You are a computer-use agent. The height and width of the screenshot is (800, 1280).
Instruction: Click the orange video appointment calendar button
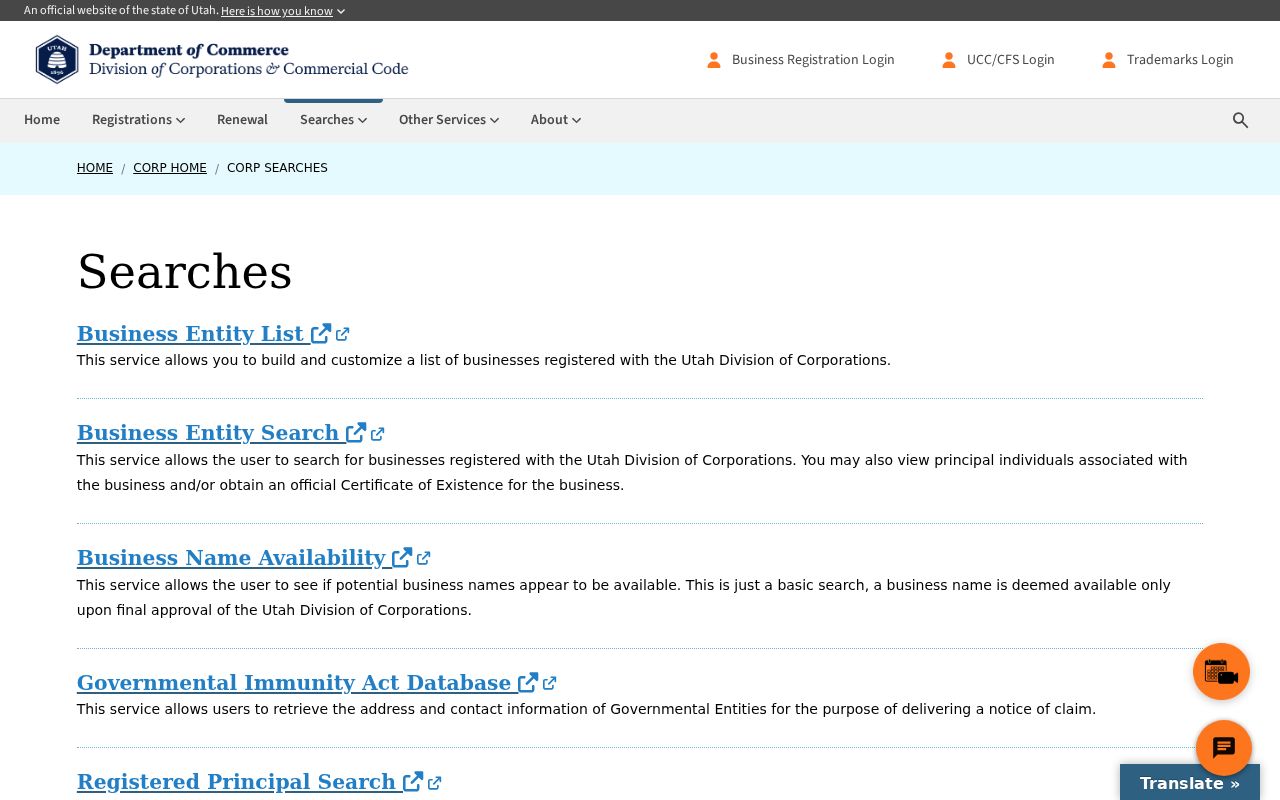pos(1221,671)
